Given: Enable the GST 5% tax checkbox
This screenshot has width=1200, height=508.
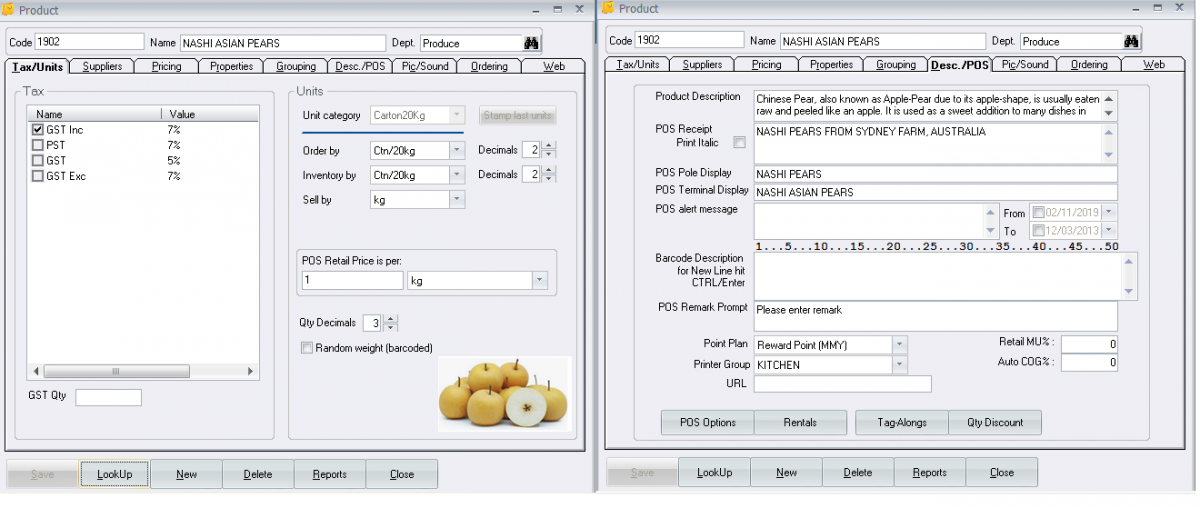Looking at the screenshot, I should 38,160.
